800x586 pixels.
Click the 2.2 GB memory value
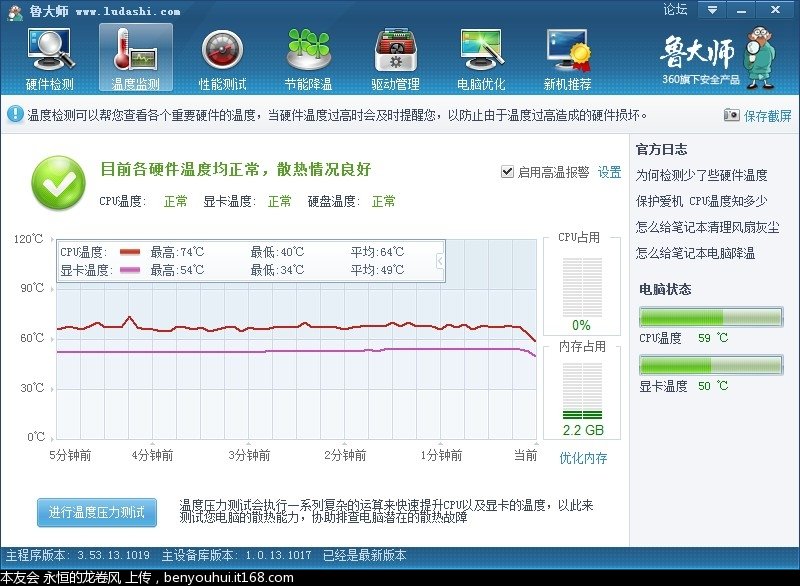[x=583, y=430]
